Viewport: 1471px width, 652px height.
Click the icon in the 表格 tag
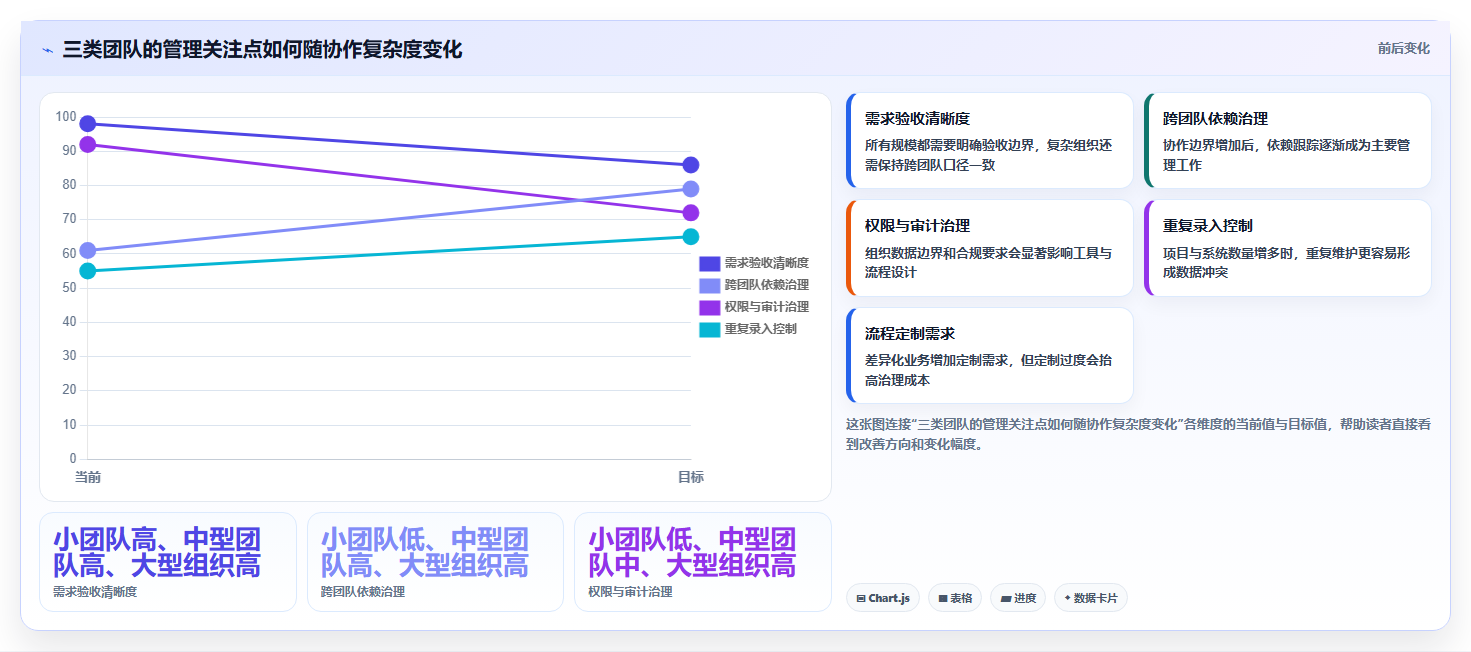[943, 598]
